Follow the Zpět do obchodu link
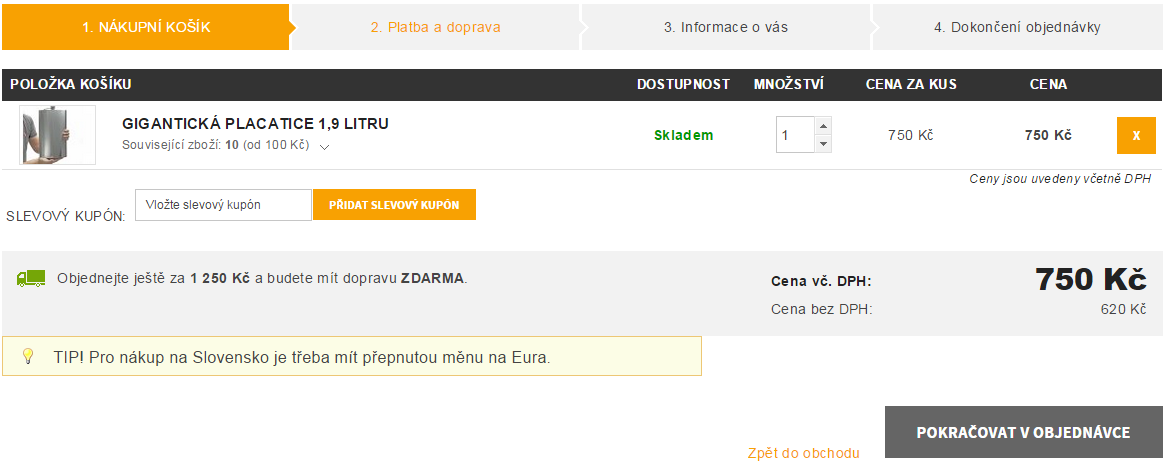1167x472 pixels. tap(803, 453)
